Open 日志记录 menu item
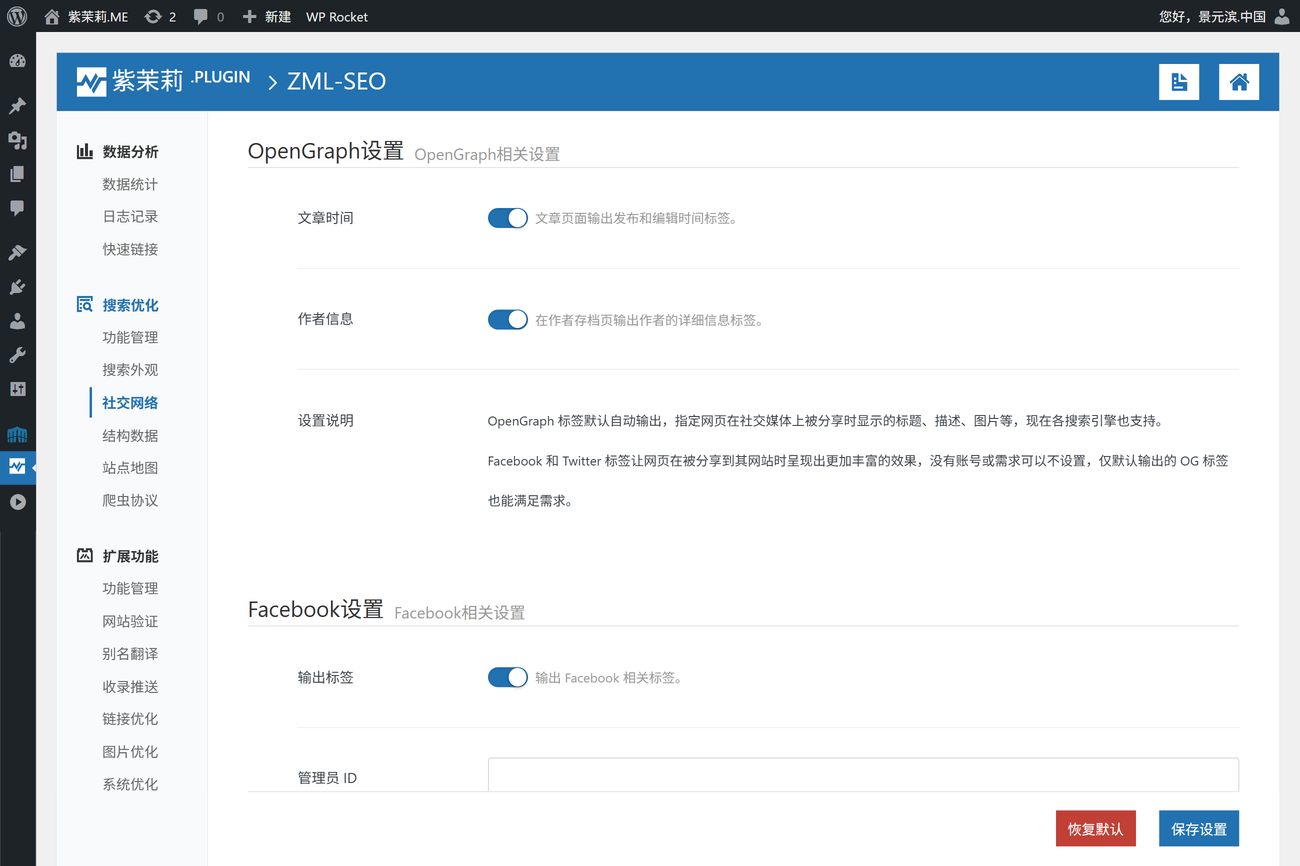1300x866 pixels. pyautogui.click(x=130, y=216)
